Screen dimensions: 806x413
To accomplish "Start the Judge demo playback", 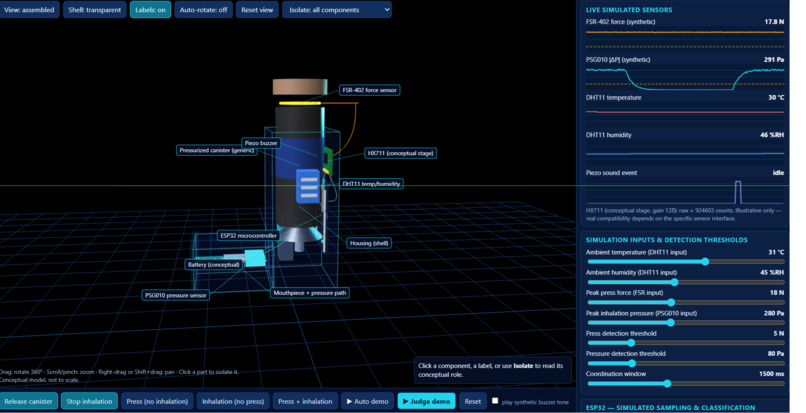I will tap(426, 401).
